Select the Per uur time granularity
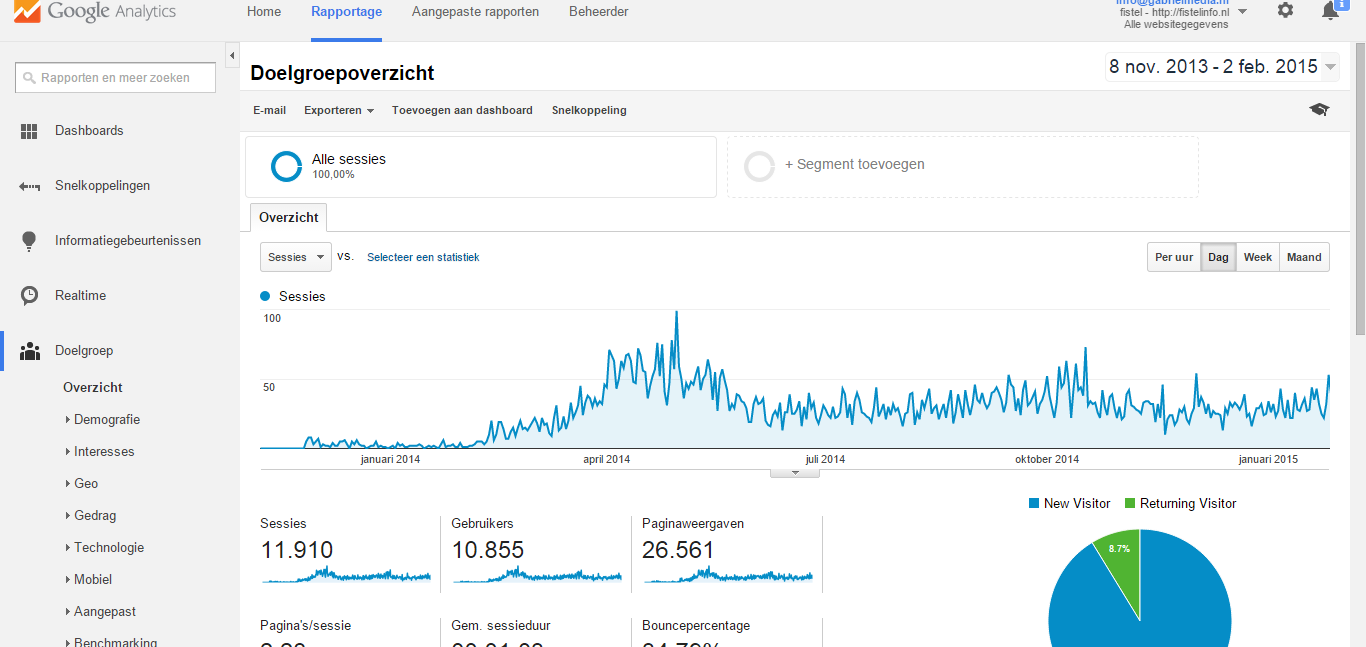This screenshot has height=647, width=1366. 1174,257
